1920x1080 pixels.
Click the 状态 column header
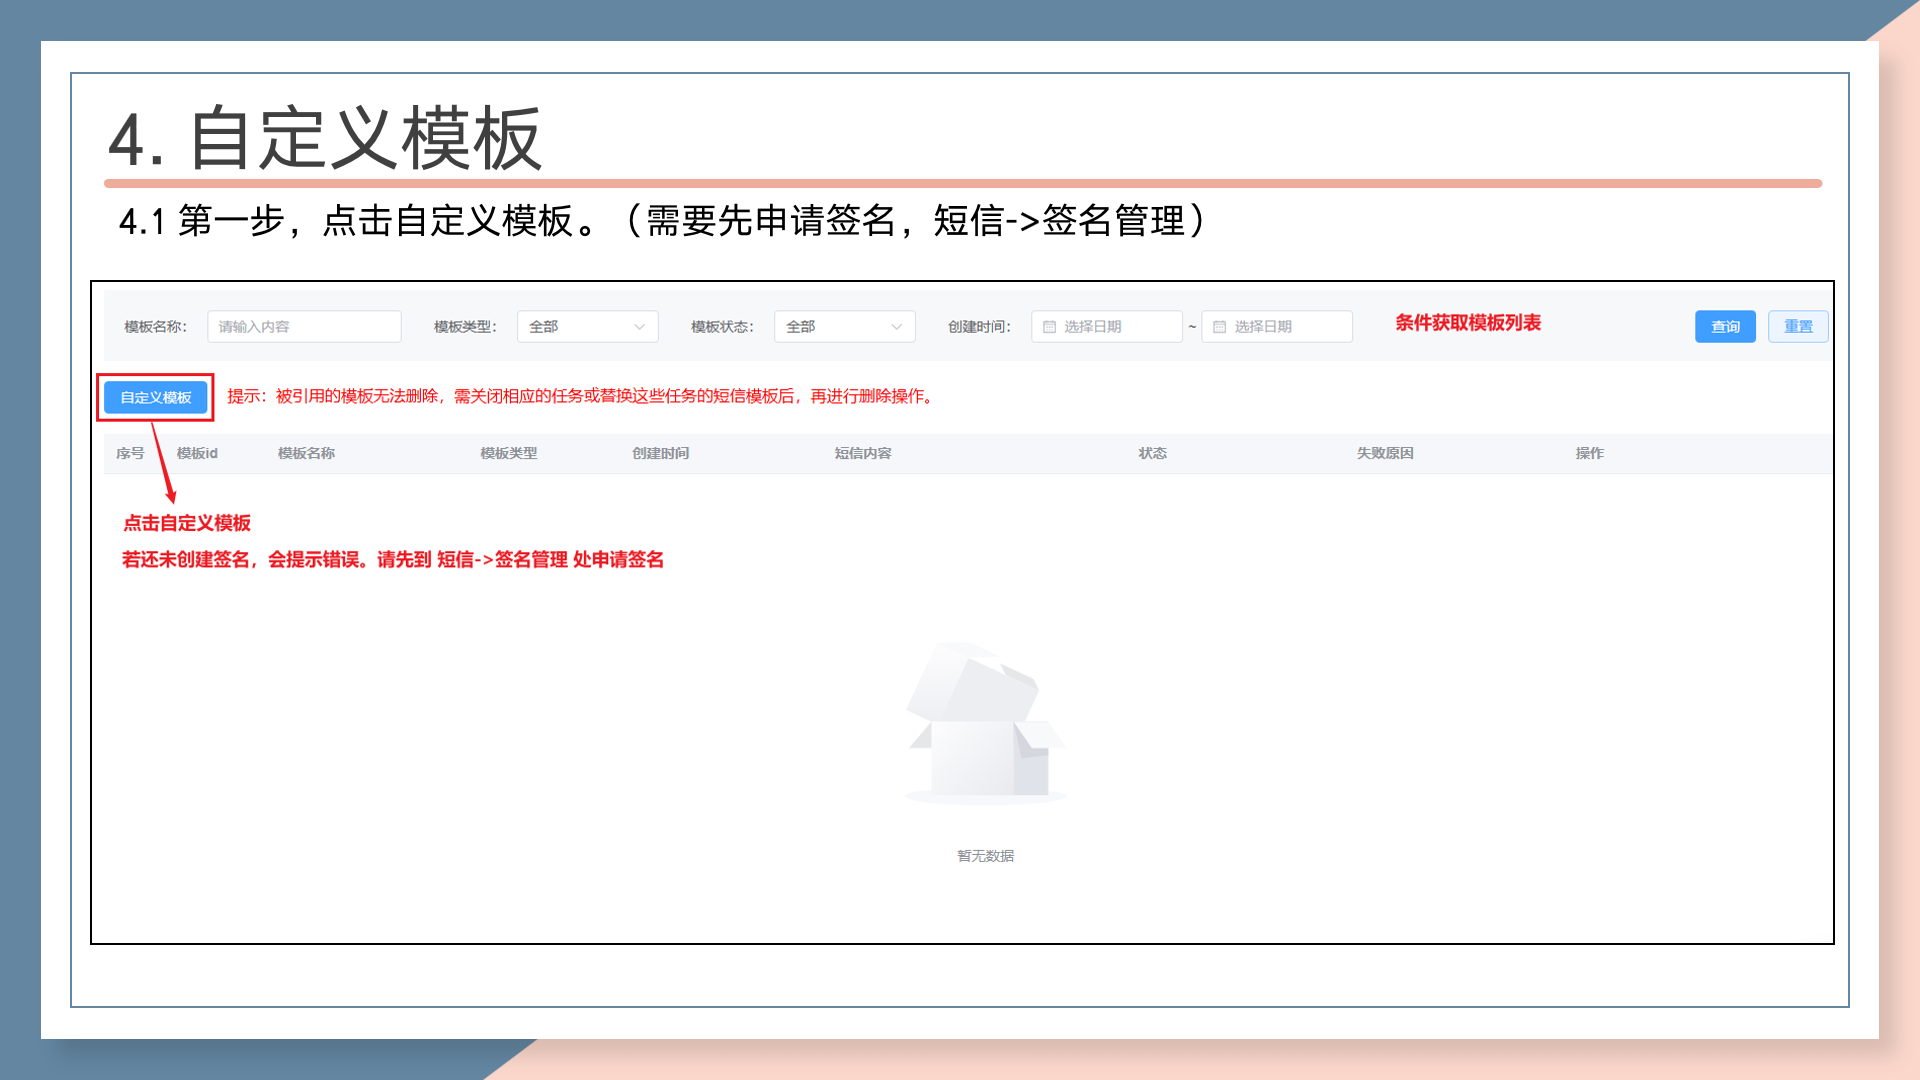click(1152, 453)
